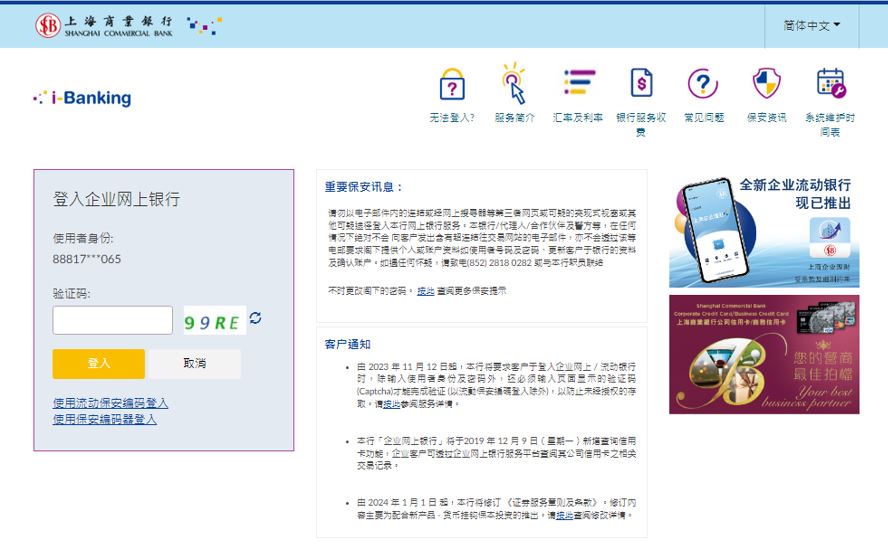Focus the 验证码 input field
Screen dimensions: 888x558
click(x=113, y=320)
